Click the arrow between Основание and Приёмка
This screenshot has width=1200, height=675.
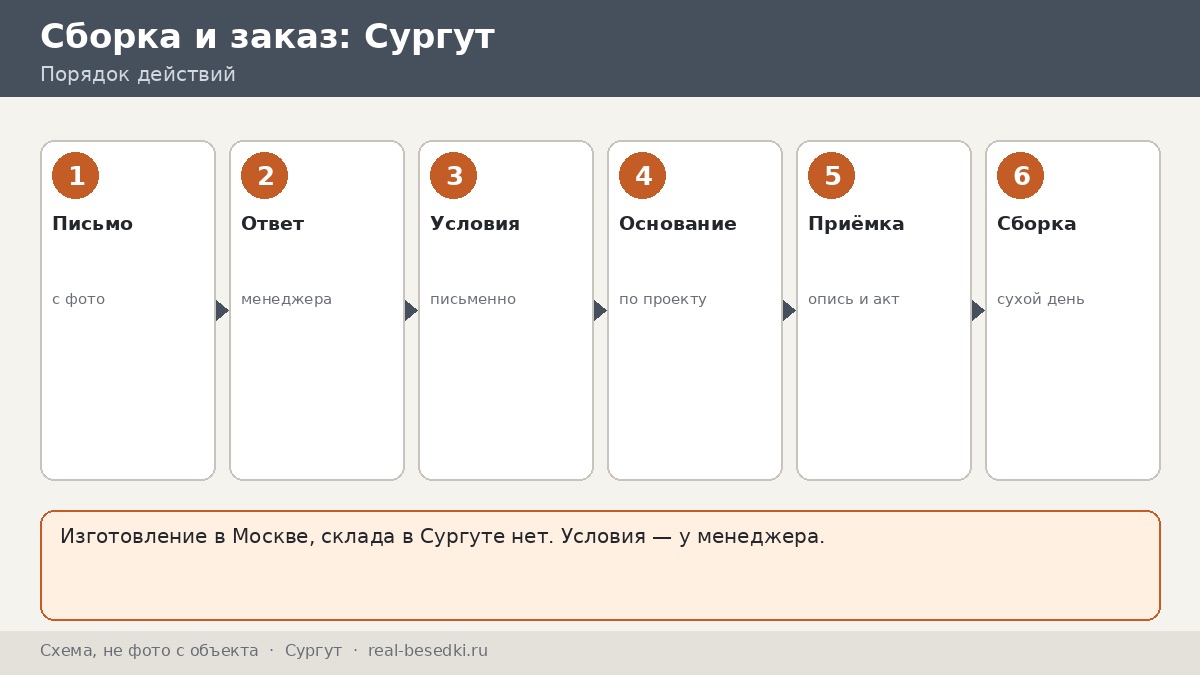[x=789, y=310]
